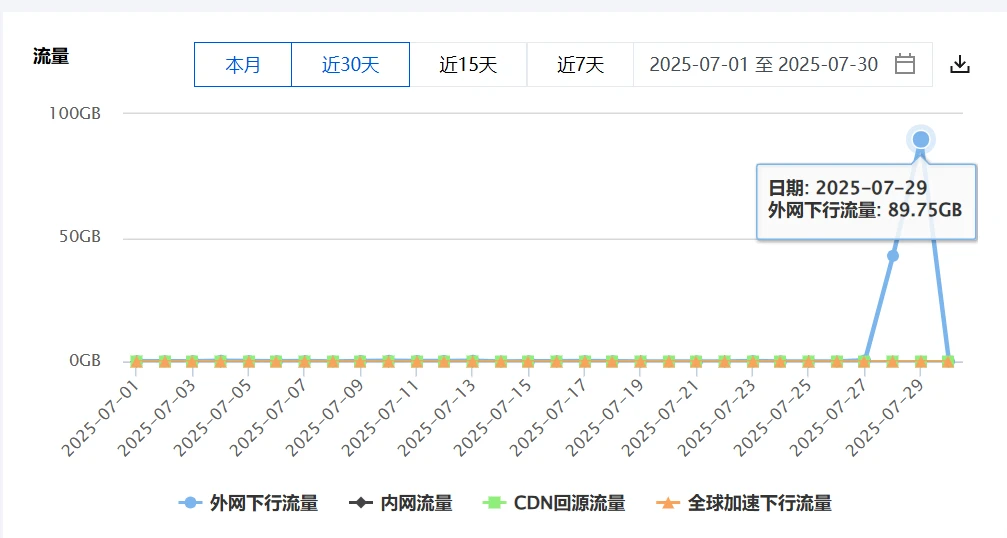Click the highlighted 89.75GB peak data point
Screen dimensions: 1007x538
tap(920, 140)
